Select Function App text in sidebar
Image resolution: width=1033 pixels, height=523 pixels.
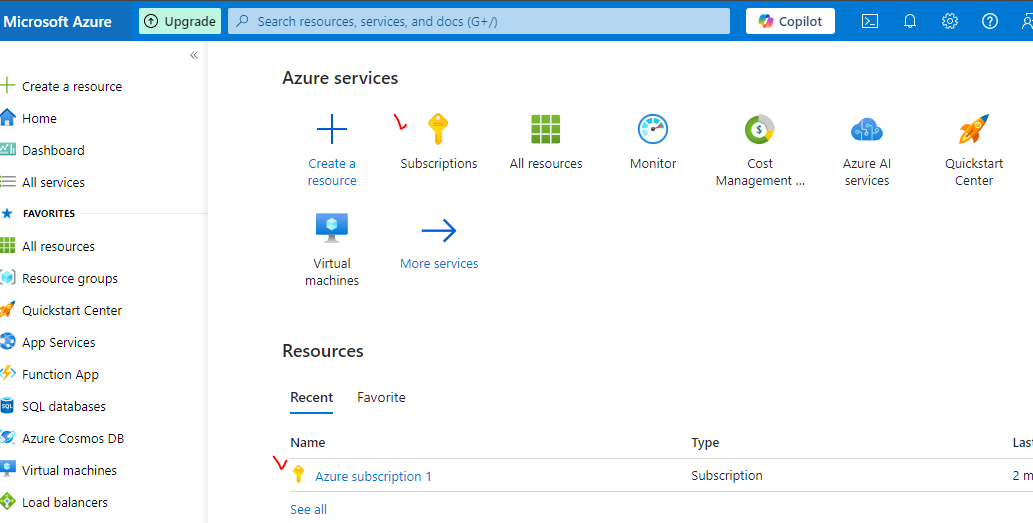[60, 374]
